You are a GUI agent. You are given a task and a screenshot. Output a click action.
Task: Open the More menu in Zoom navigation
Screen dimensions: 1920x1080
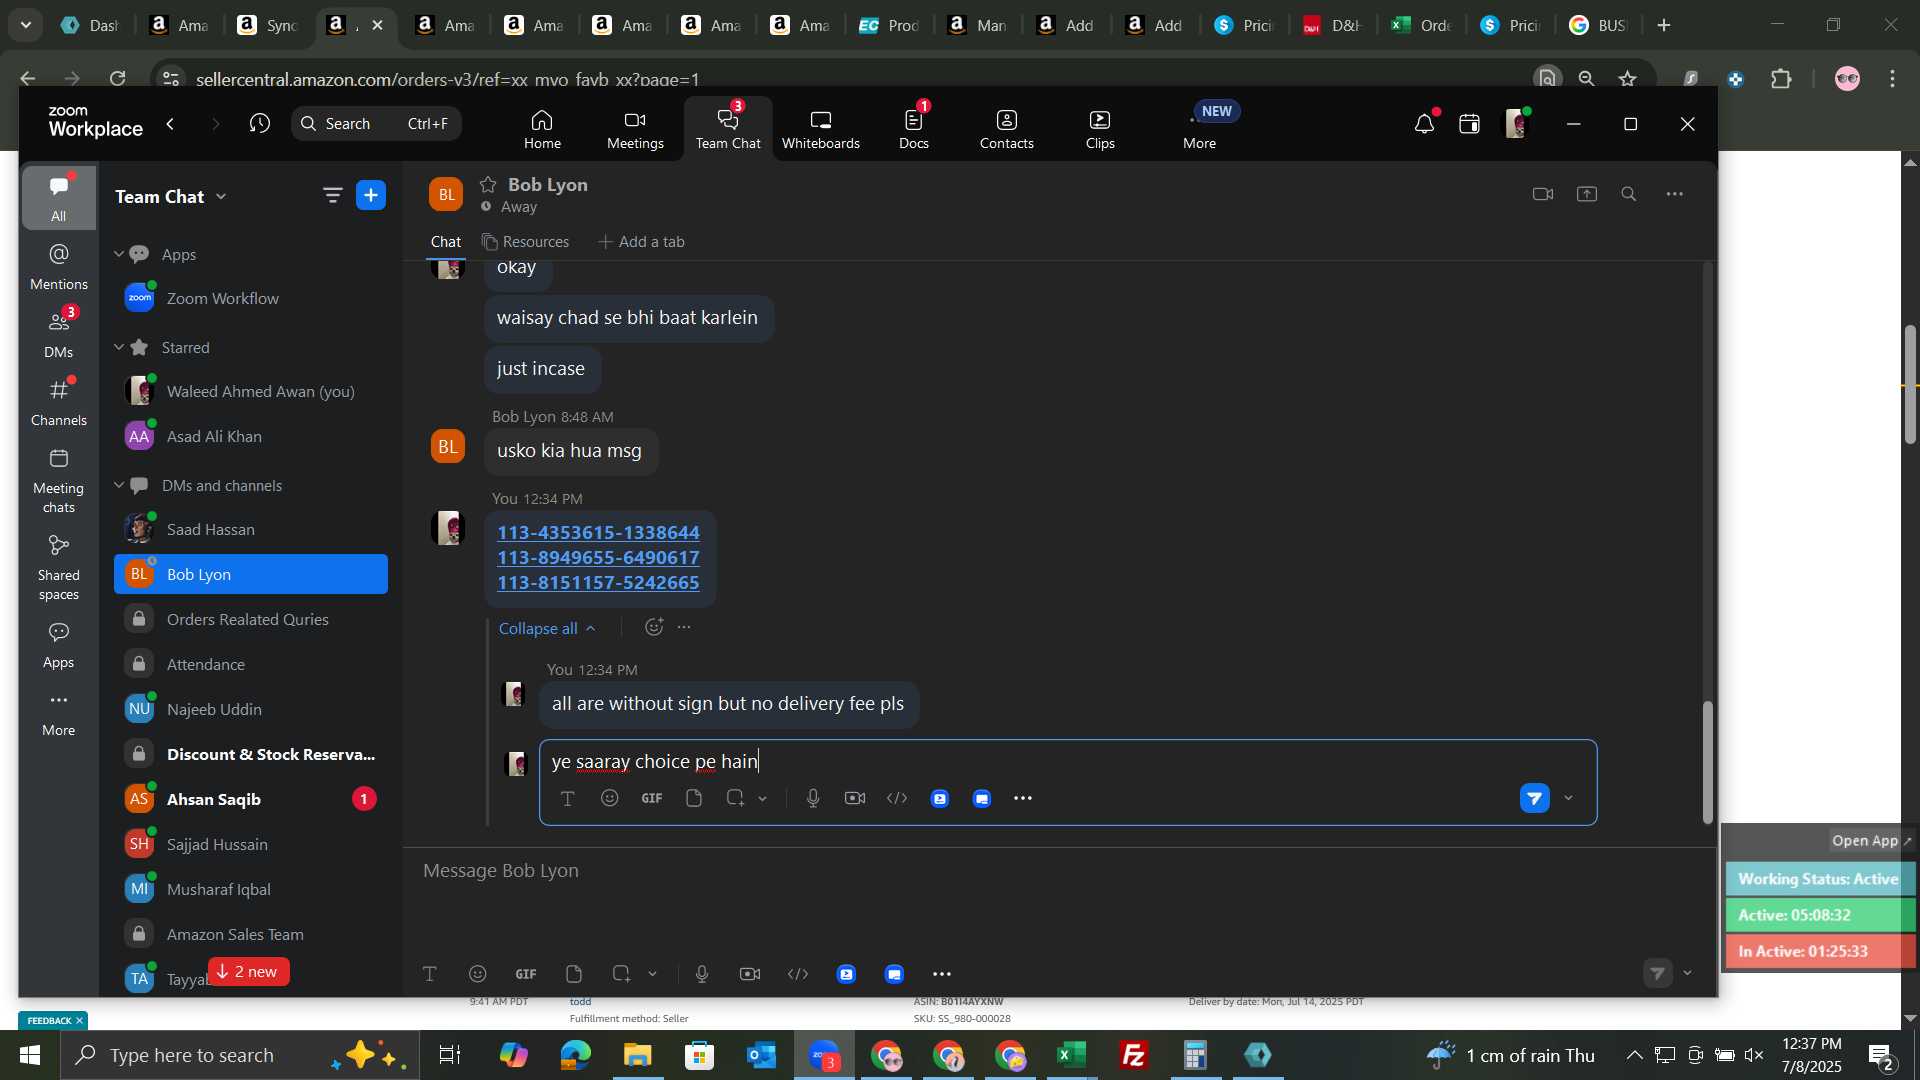tap(1199, 129)
